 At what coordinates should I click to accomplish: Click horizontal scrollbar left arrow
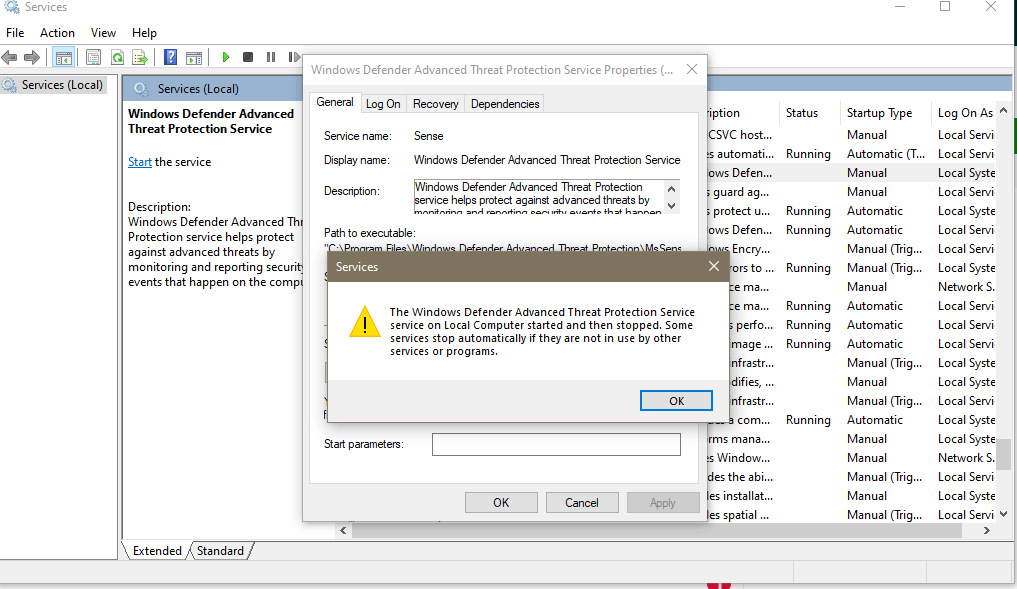pyautogui.click(x=343, y=531)
